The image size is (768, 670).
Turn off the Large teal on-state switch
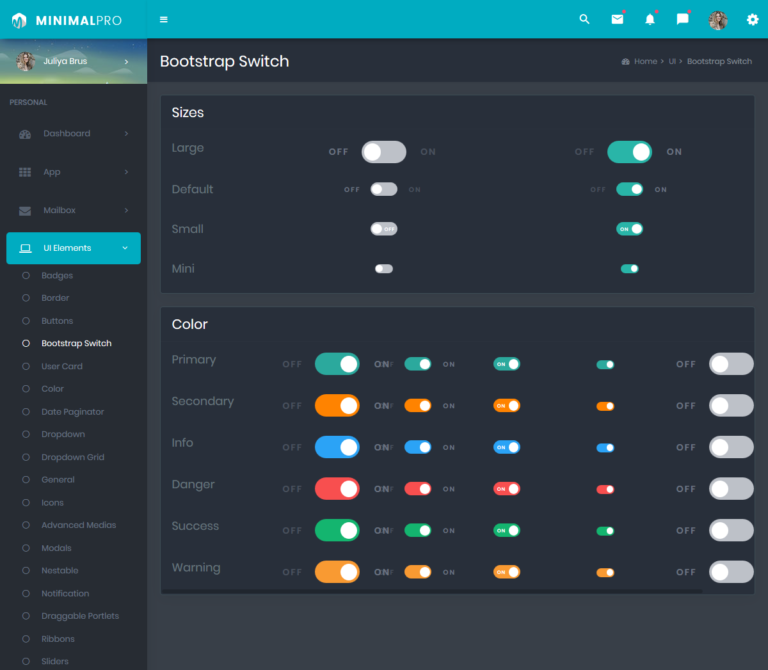(x=629, y=152)
